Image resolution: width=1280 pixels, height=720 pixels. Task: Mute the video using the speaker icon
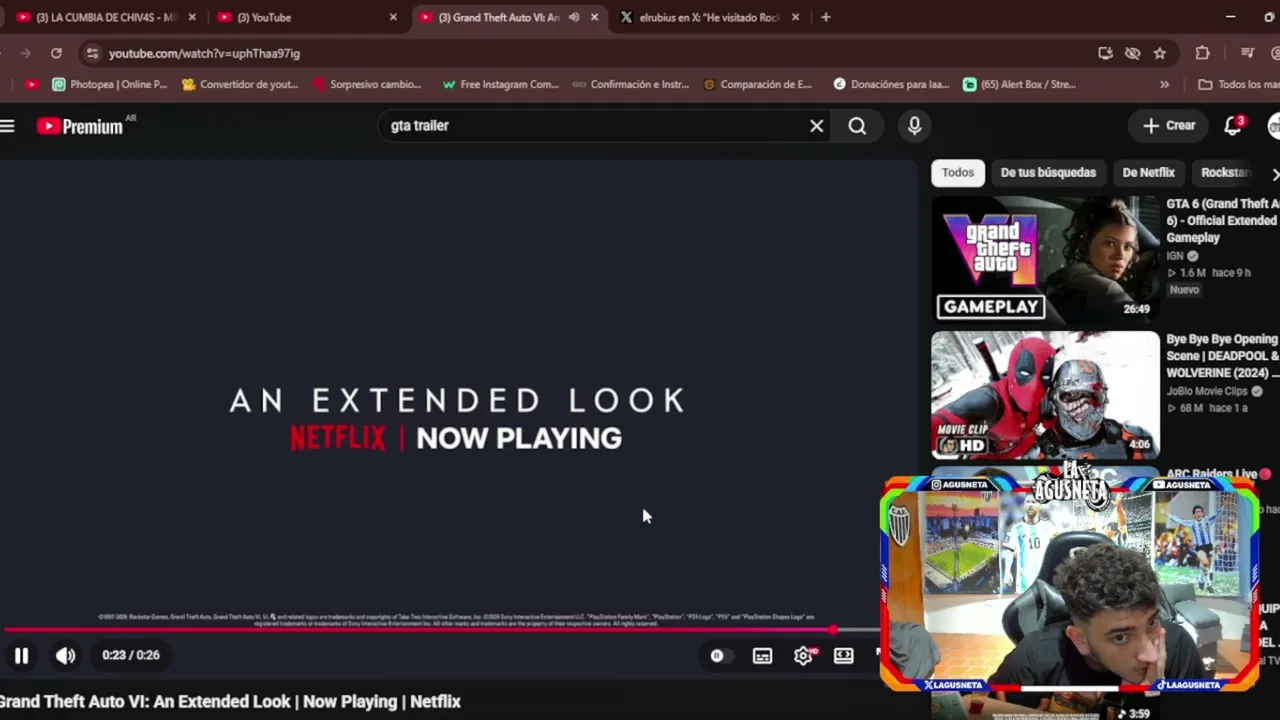coord(65,656)
